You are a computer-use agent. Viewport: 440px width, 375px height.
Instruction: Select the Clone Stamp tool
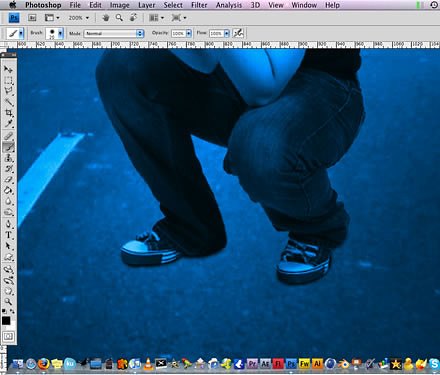[x=8, y=158]
